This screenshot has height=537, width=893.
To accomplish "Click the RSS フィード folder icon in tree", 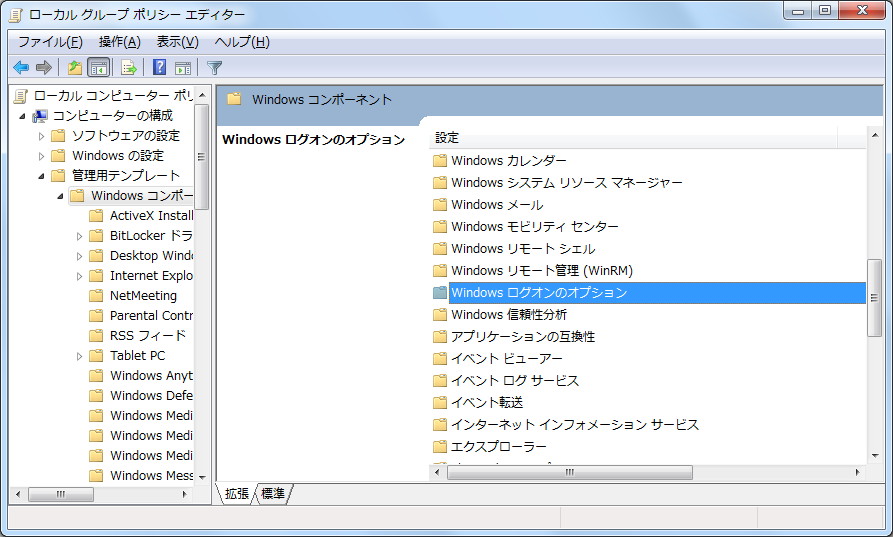I will click(x=96, y=335).
